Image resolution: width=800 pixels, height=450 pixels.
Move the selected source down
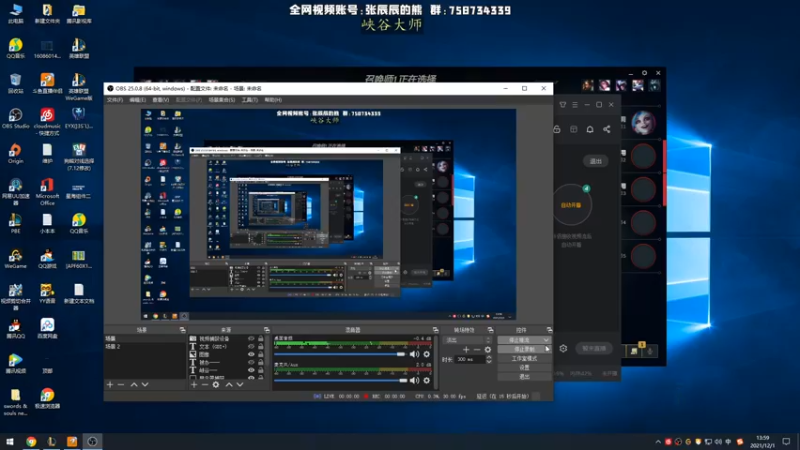240,384
